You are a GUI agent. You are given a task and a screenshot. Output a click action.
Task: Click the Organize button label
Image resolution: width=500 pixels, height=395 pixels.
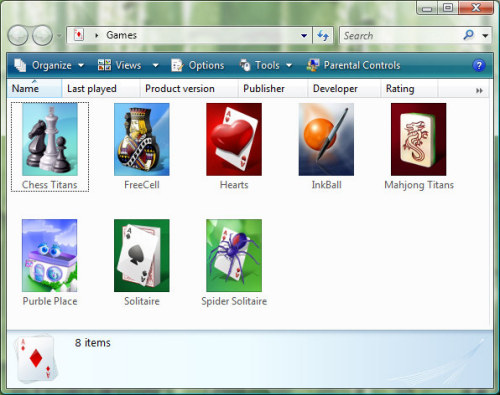(x=52, y=65)
